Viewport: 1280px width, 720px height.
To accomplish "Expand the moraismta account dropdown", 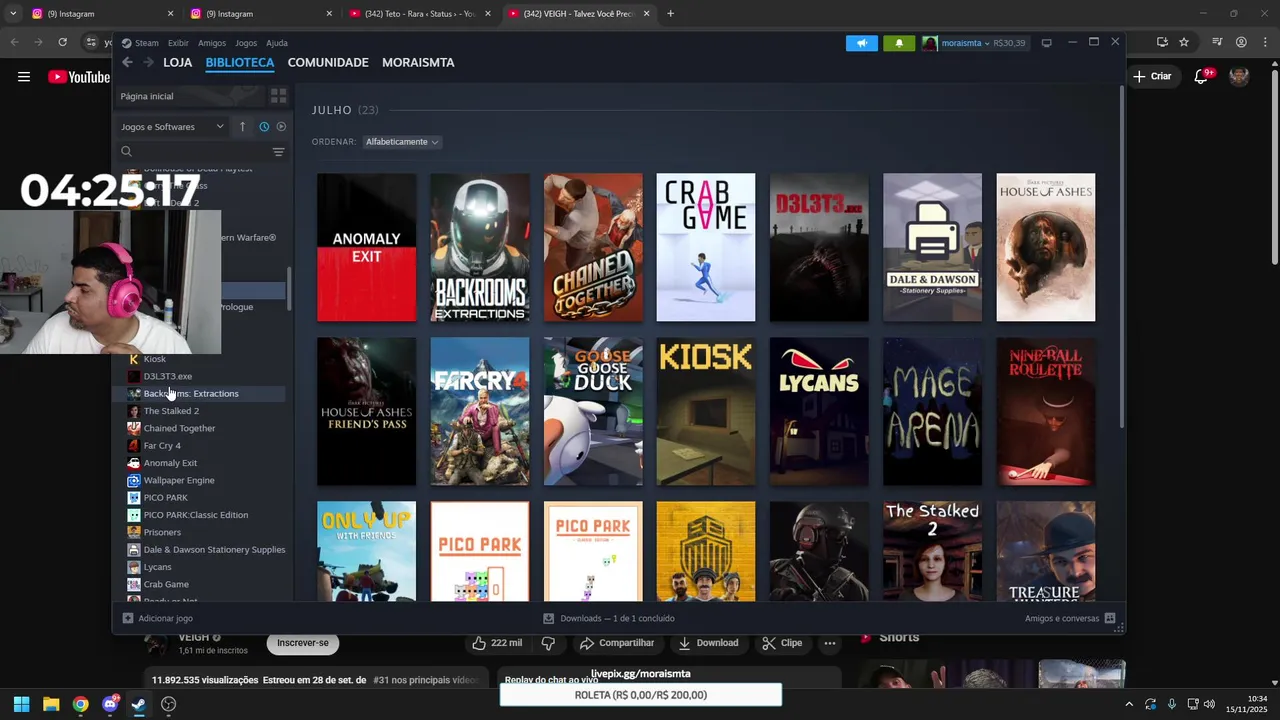I will (964, 43).
